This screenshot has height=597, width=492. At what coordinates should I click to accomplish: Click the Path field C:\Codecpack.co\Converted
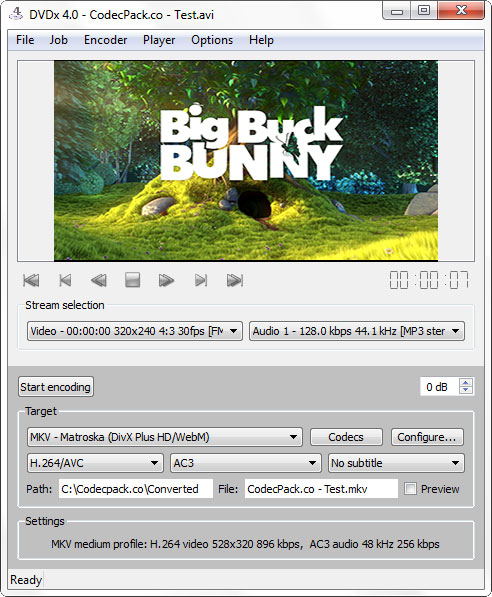(136, 488)
